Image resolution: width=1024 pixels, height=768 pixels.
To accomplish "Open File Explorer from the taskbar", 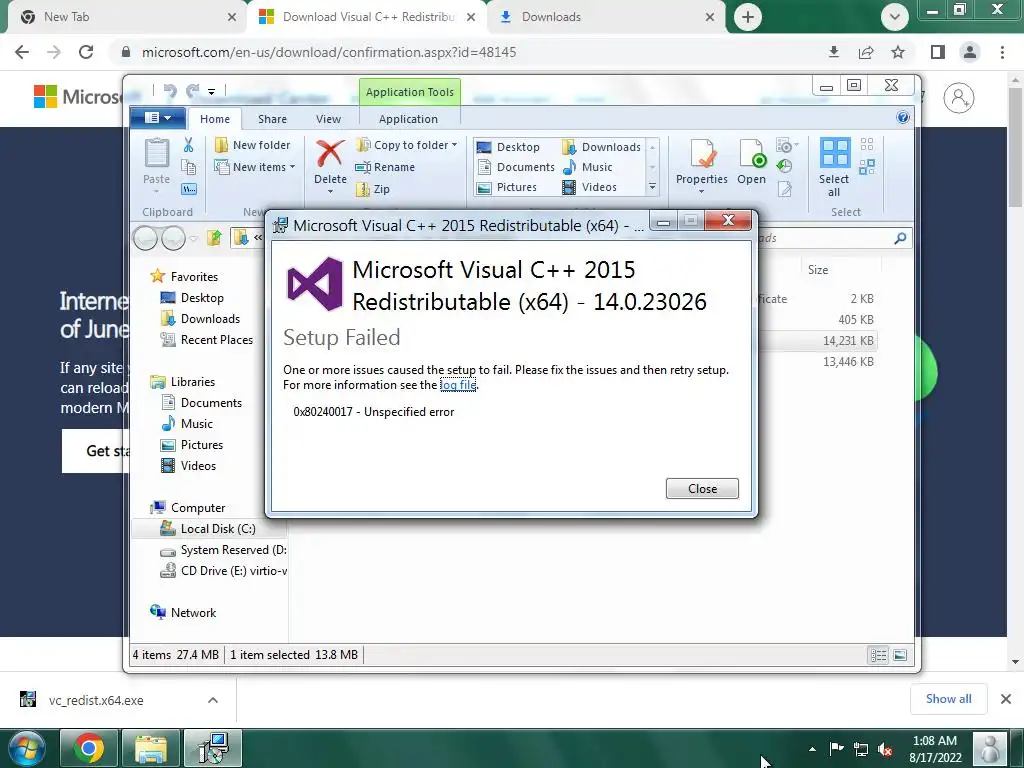I will coord(151,748).
